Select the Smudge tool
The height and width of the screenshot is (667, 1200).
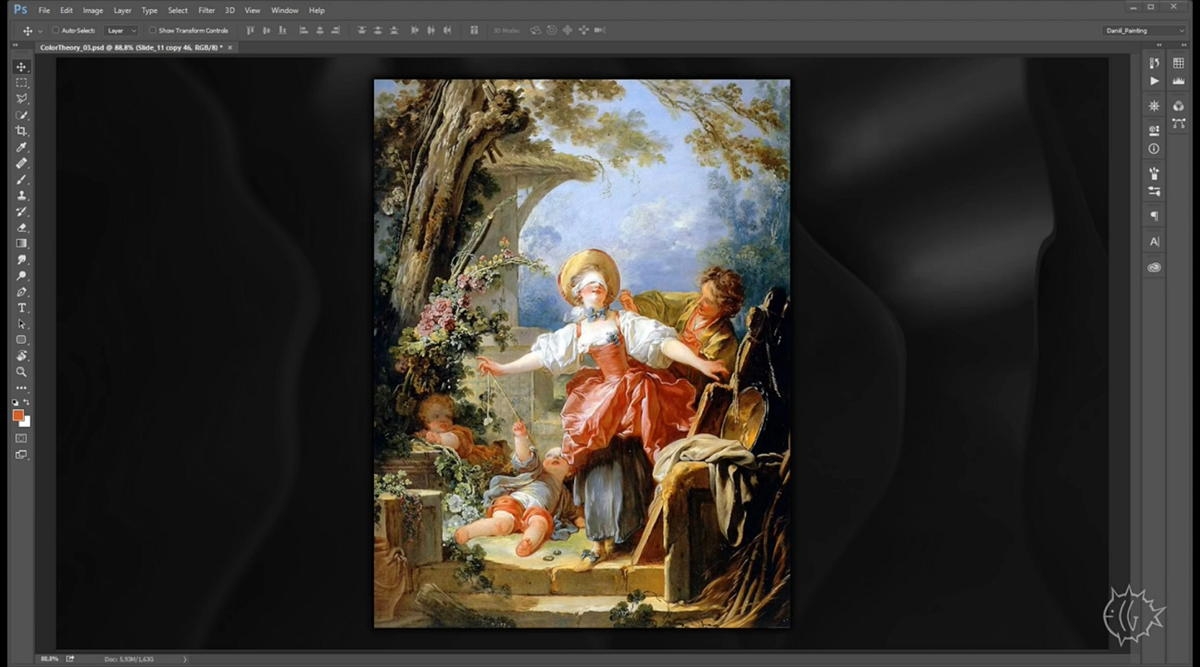tap(21, 259)
